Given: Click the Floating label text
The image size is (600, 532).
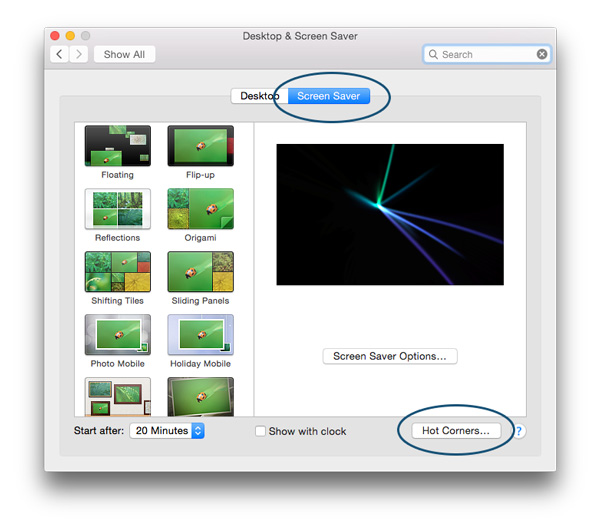Looking at the screenshot, I should coord(117,175).
